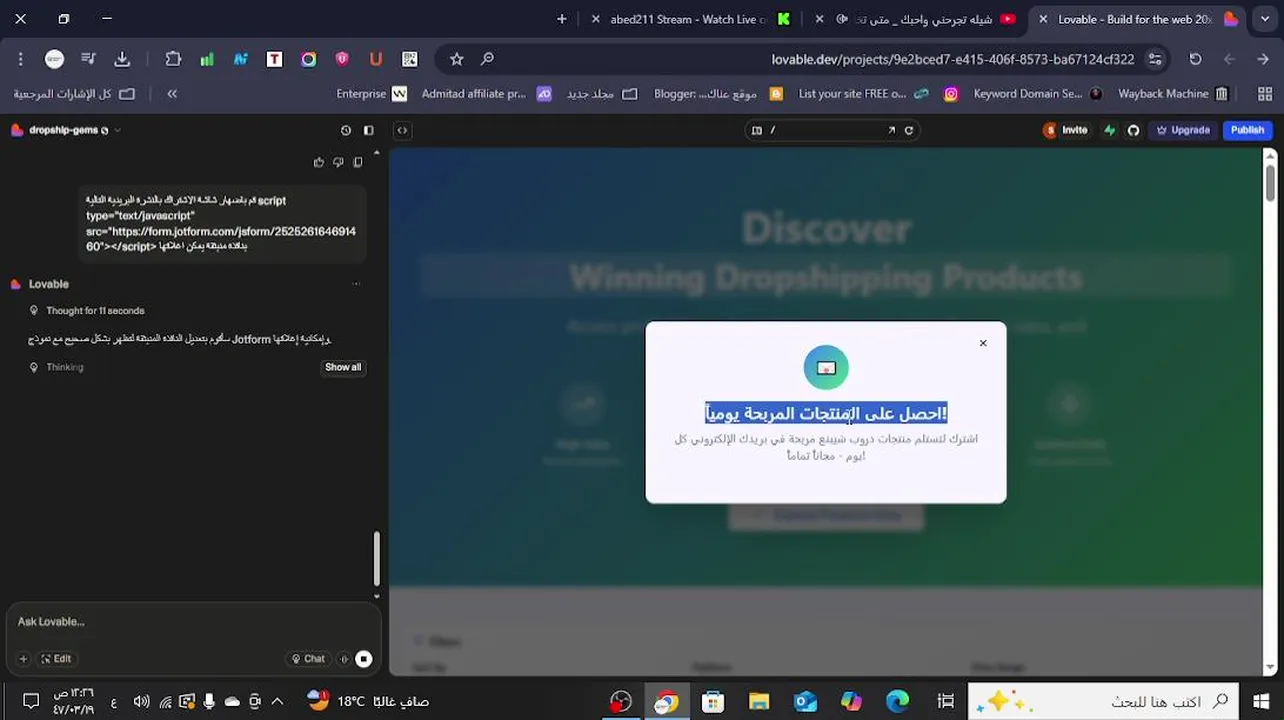
Task: Open the green Supabase lightning icon
Action: click(x=1110, y=130)
